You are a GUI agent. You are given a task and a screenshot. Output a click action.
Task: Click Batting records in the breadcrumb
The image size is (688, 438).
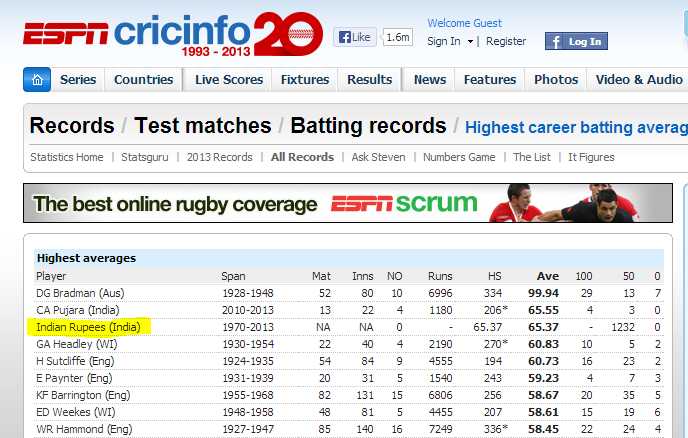coord(368,126)
